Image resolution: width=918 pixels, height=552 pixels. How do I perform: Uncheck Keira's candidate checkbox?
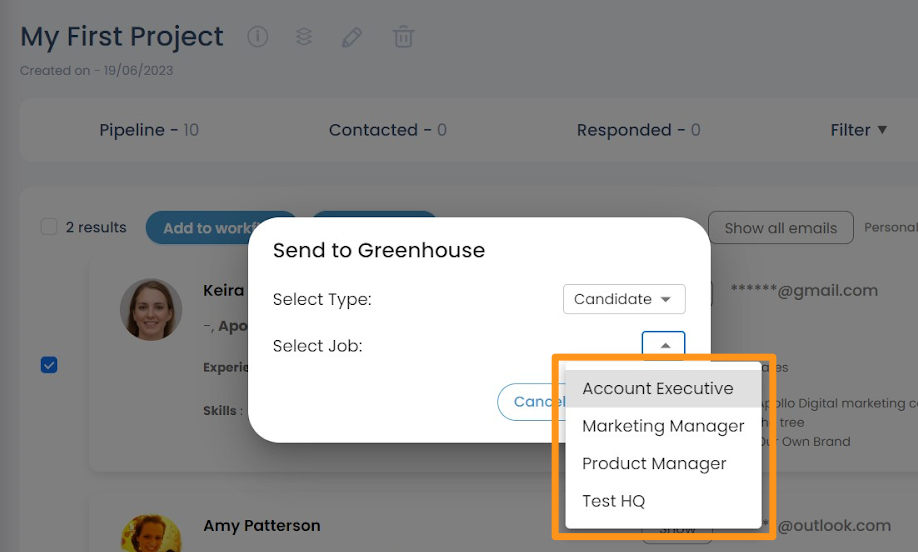(x=49, y=365)
